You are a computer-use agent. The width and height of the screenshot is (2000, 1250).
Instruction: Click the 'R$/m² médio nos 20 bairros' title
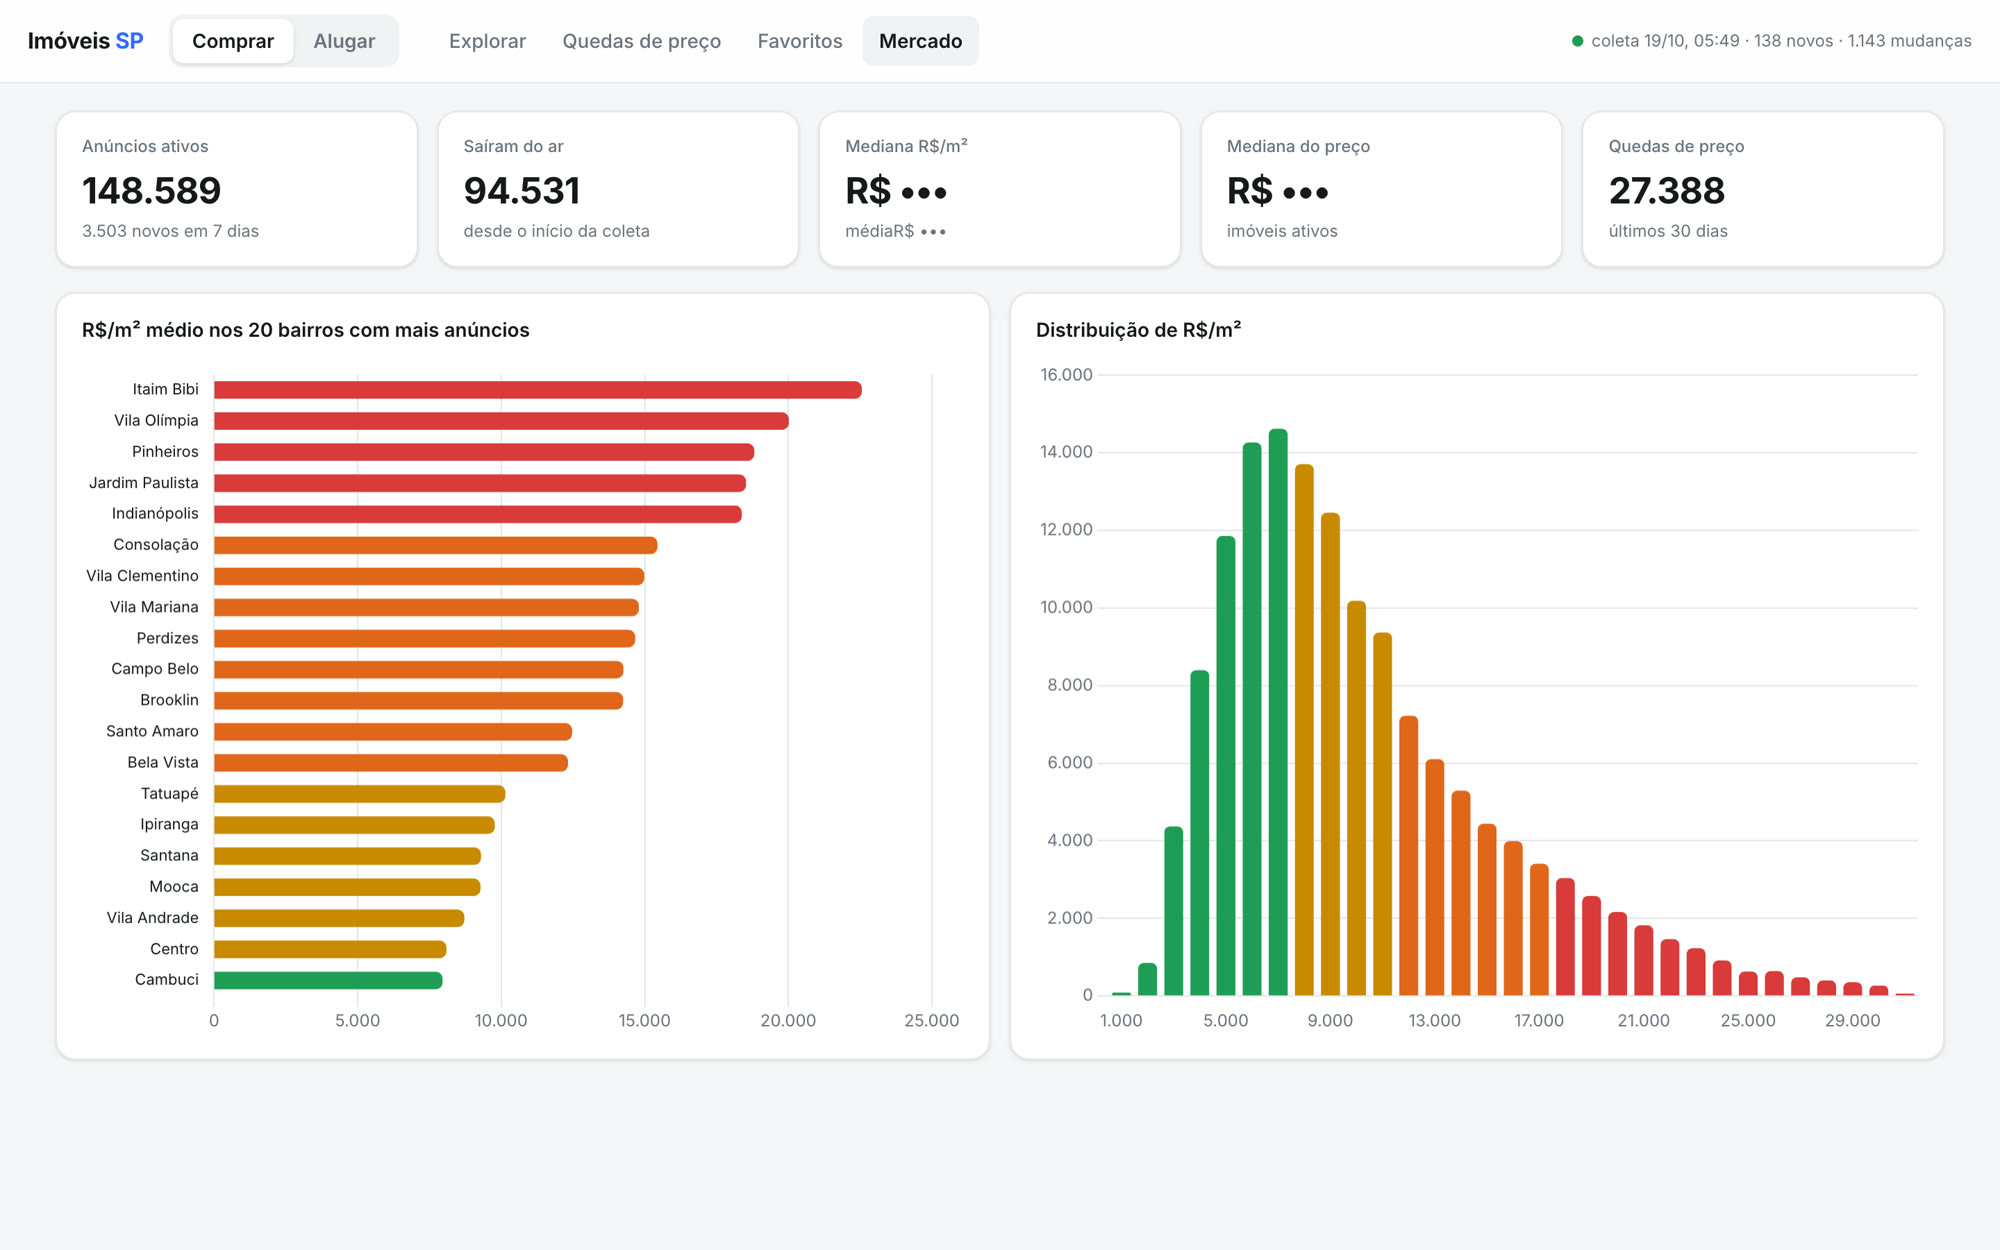pos(306,330)
